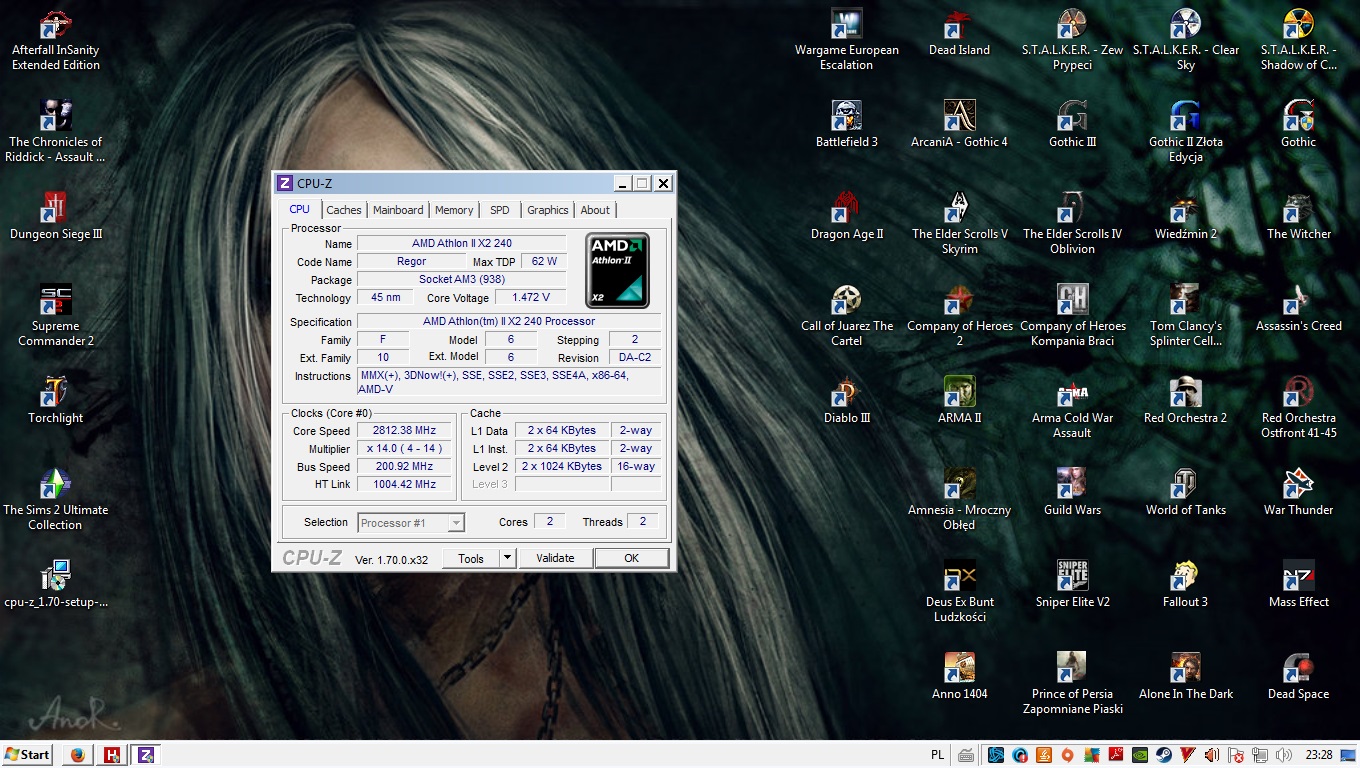The height and width of the screenshot is (768, 1360).
Task: Click the AMD Athlon II processor logo
Action: (618, 270)
